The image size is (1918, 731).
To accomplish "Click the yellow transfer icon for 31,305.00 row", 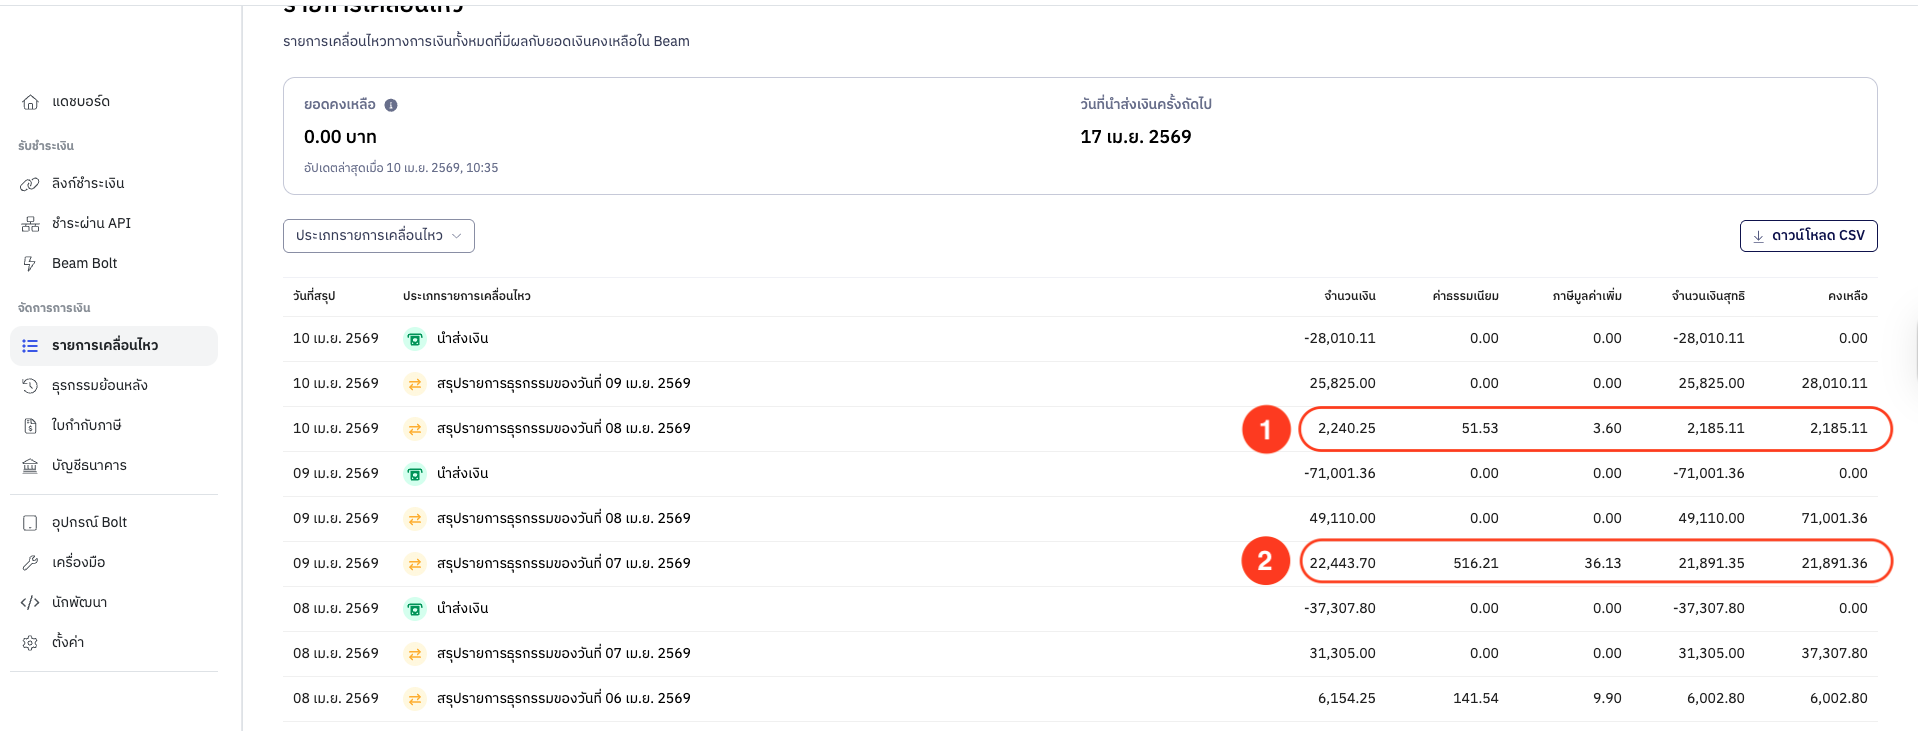I will click(x=415, y=654).
